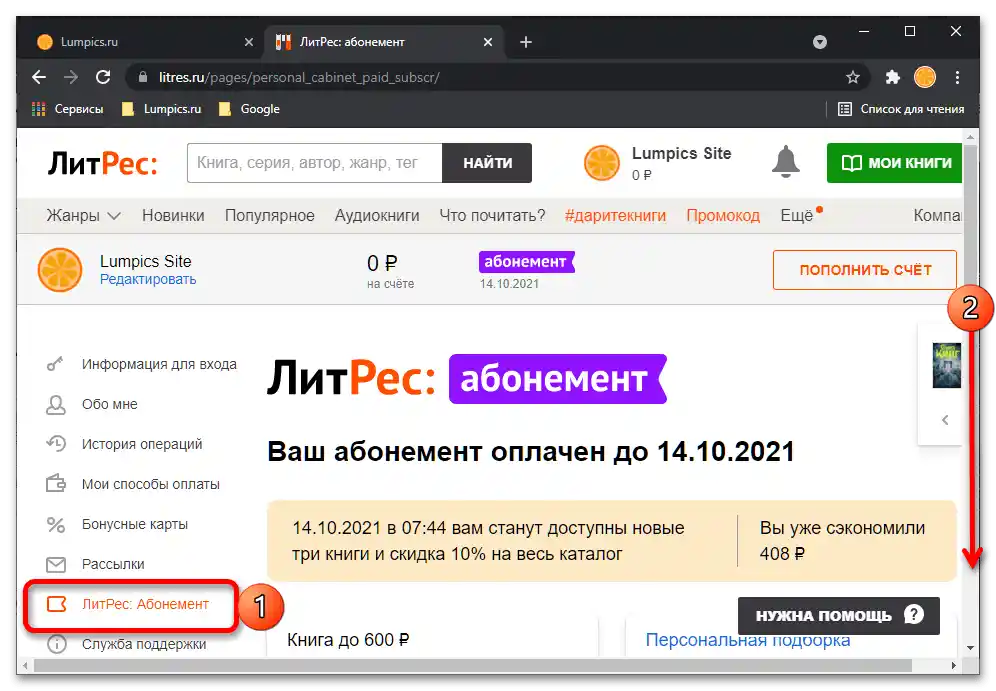Click the envelope icon beside Рассылки
Screen dimensions: 996x691
(x=56, y=565)
